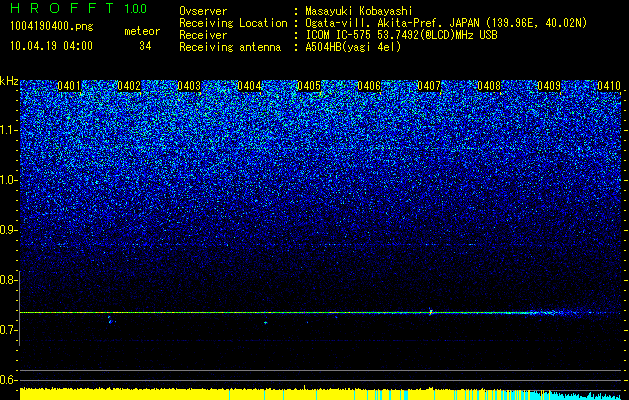Click the 0.7 frequency axis label
Viewport: 629px width, 400px height.
pos(8,330)
